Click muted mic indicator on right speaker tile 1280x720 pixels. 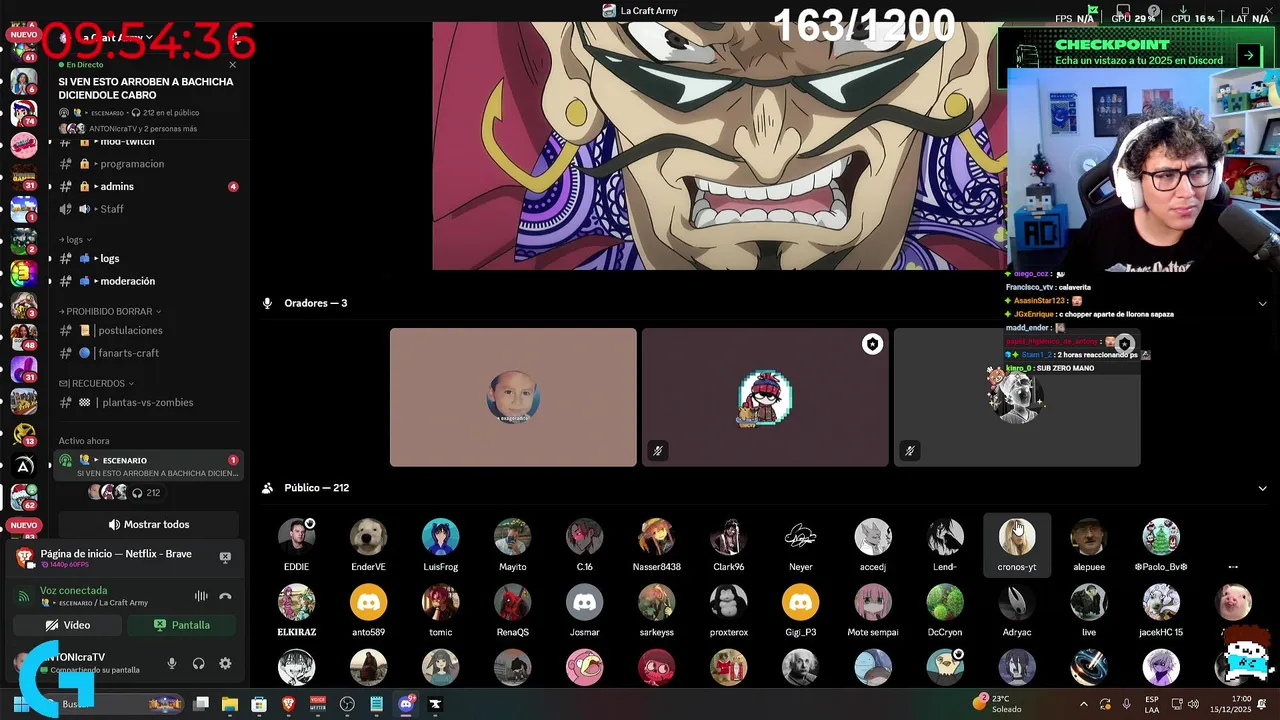(x=910, y=451)
